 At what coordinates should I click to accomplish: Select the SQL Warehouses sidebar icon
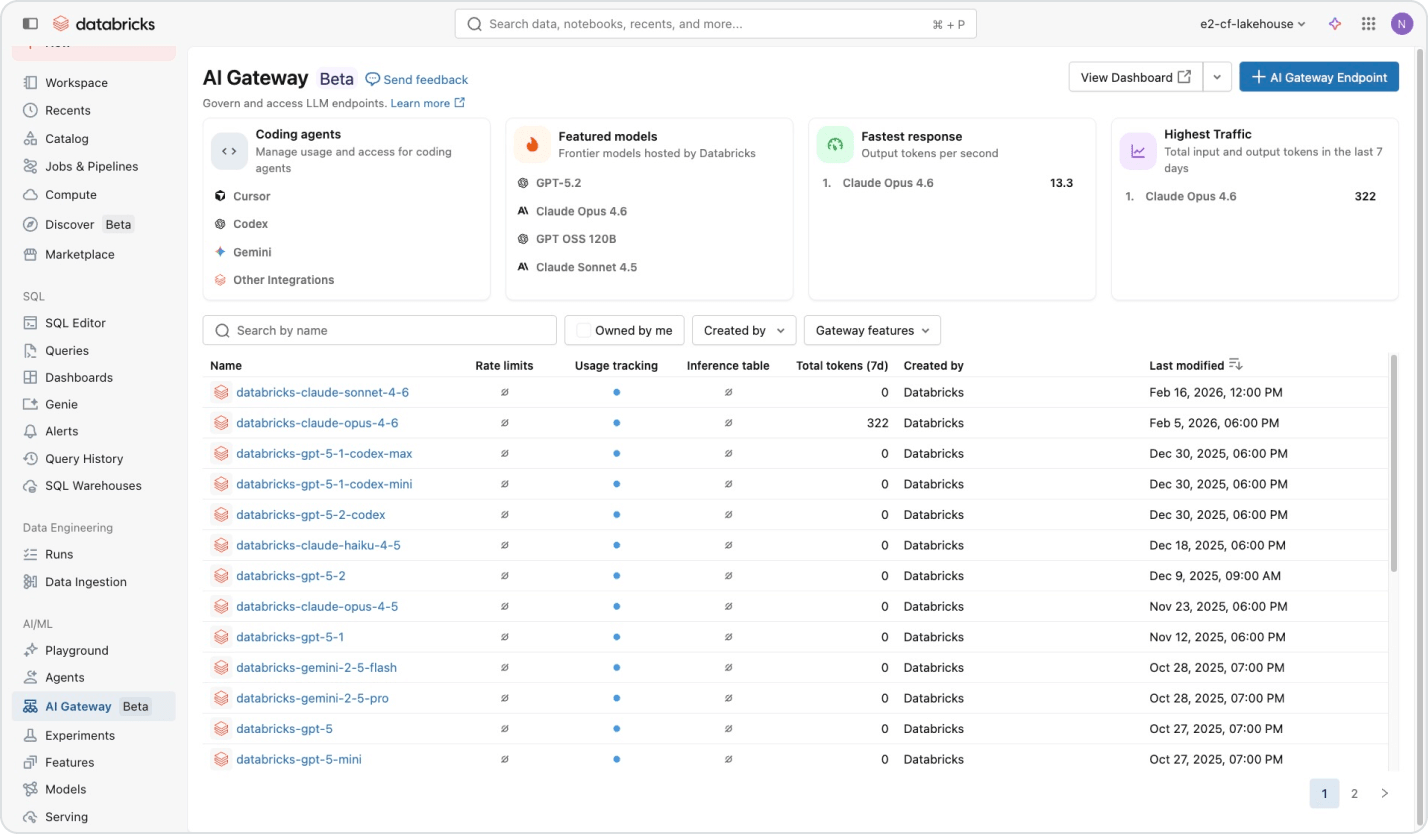[31, 486]
